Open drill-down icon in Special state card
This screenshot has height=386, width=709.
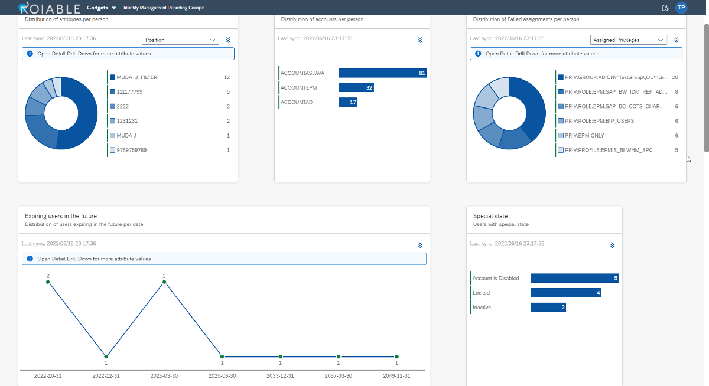612,245
